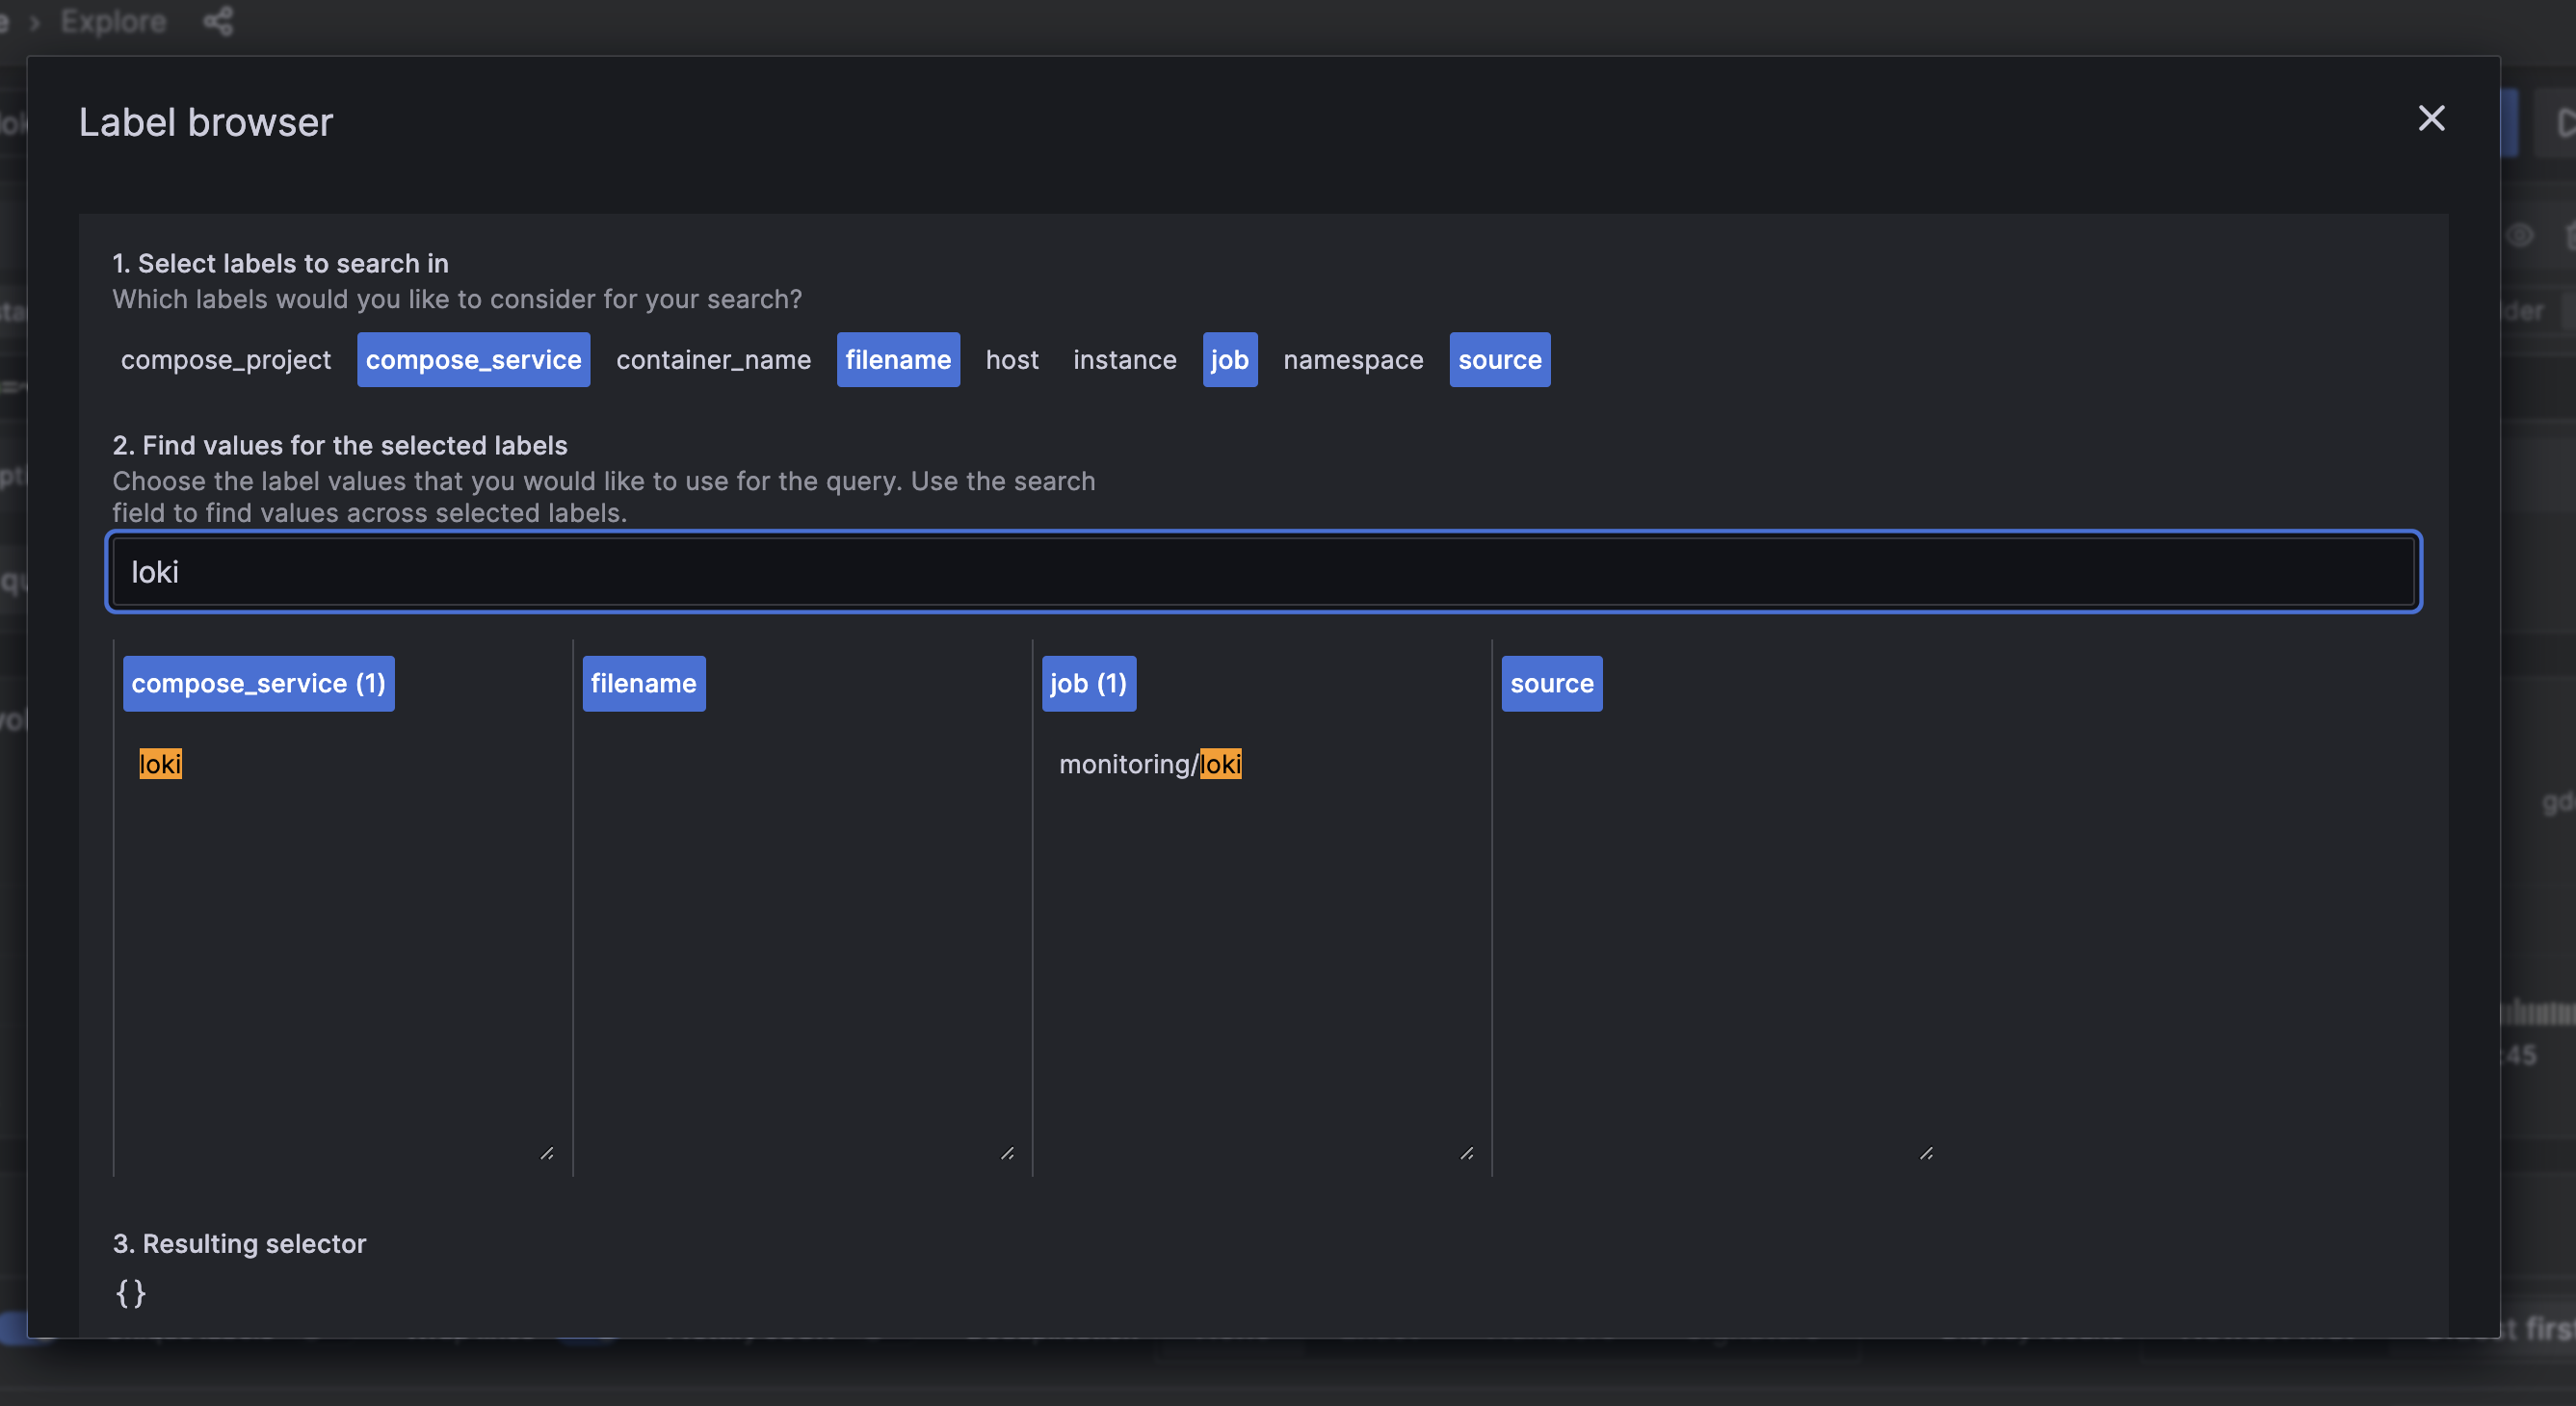Image resolution: width=2576 pixels, height=1406 pixels.
Task: Share this Explore view via share icon
Action: coord(219,21)
